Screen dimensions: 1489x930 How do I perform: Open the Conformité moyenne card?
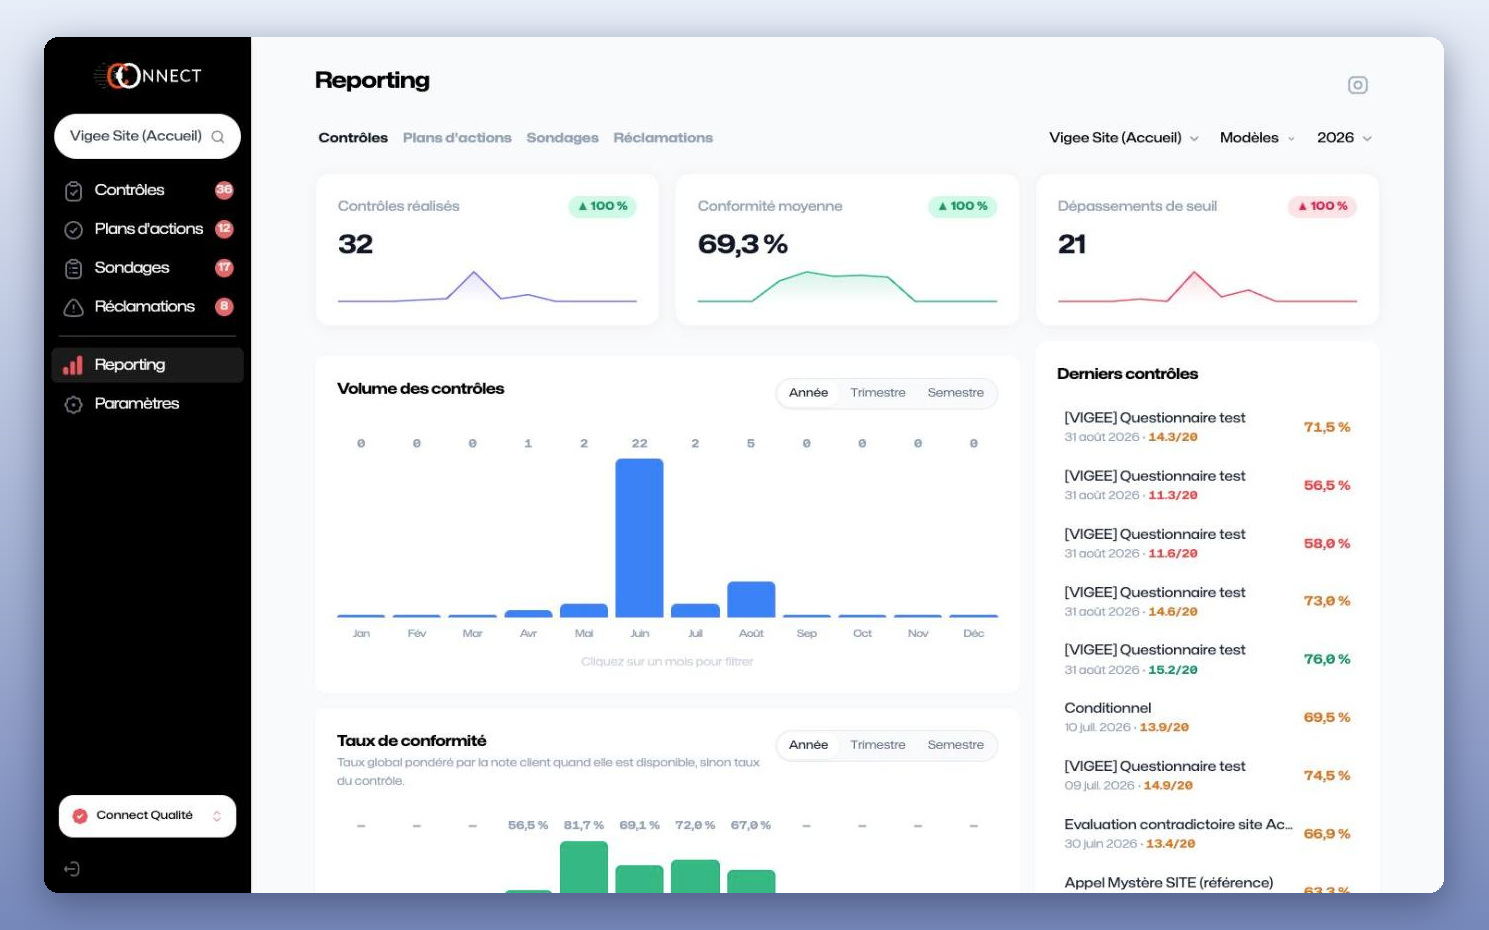point(847,250)
